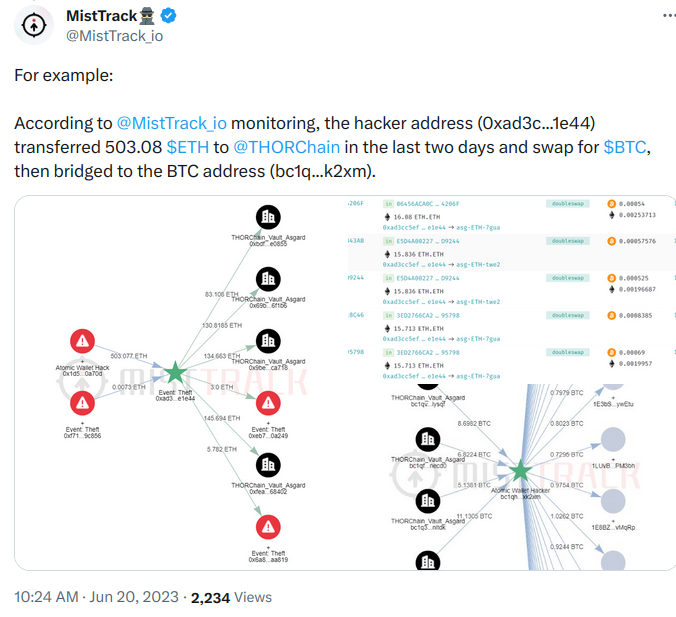Click the first doubleswap tag
The image size is (676, 617).
tap(568, 204)
